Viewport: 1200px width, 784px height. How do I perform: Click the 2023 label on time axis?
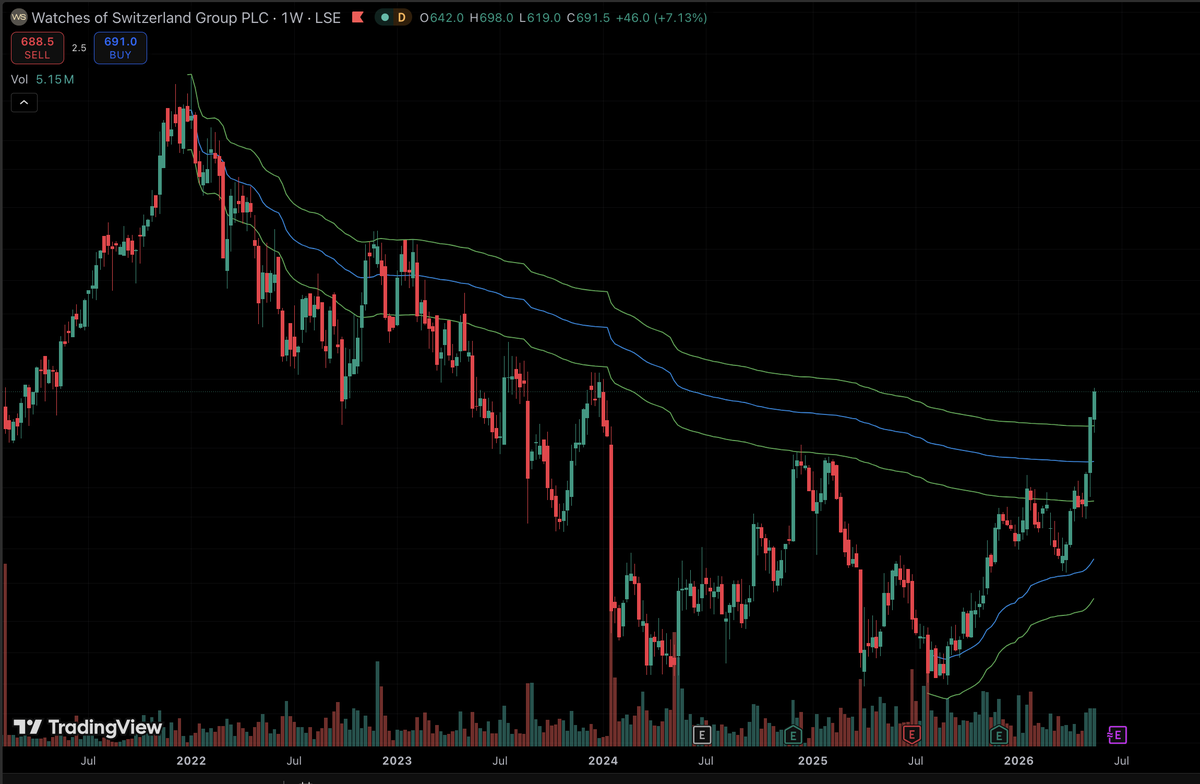[x=397, y=761]
